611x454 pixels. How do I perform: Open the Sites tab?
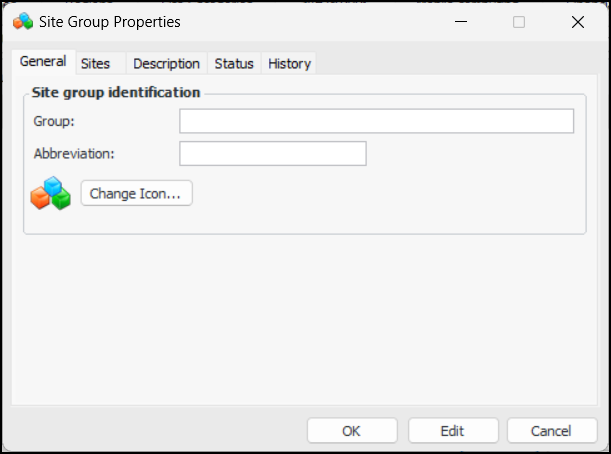[x=96, y=63]
